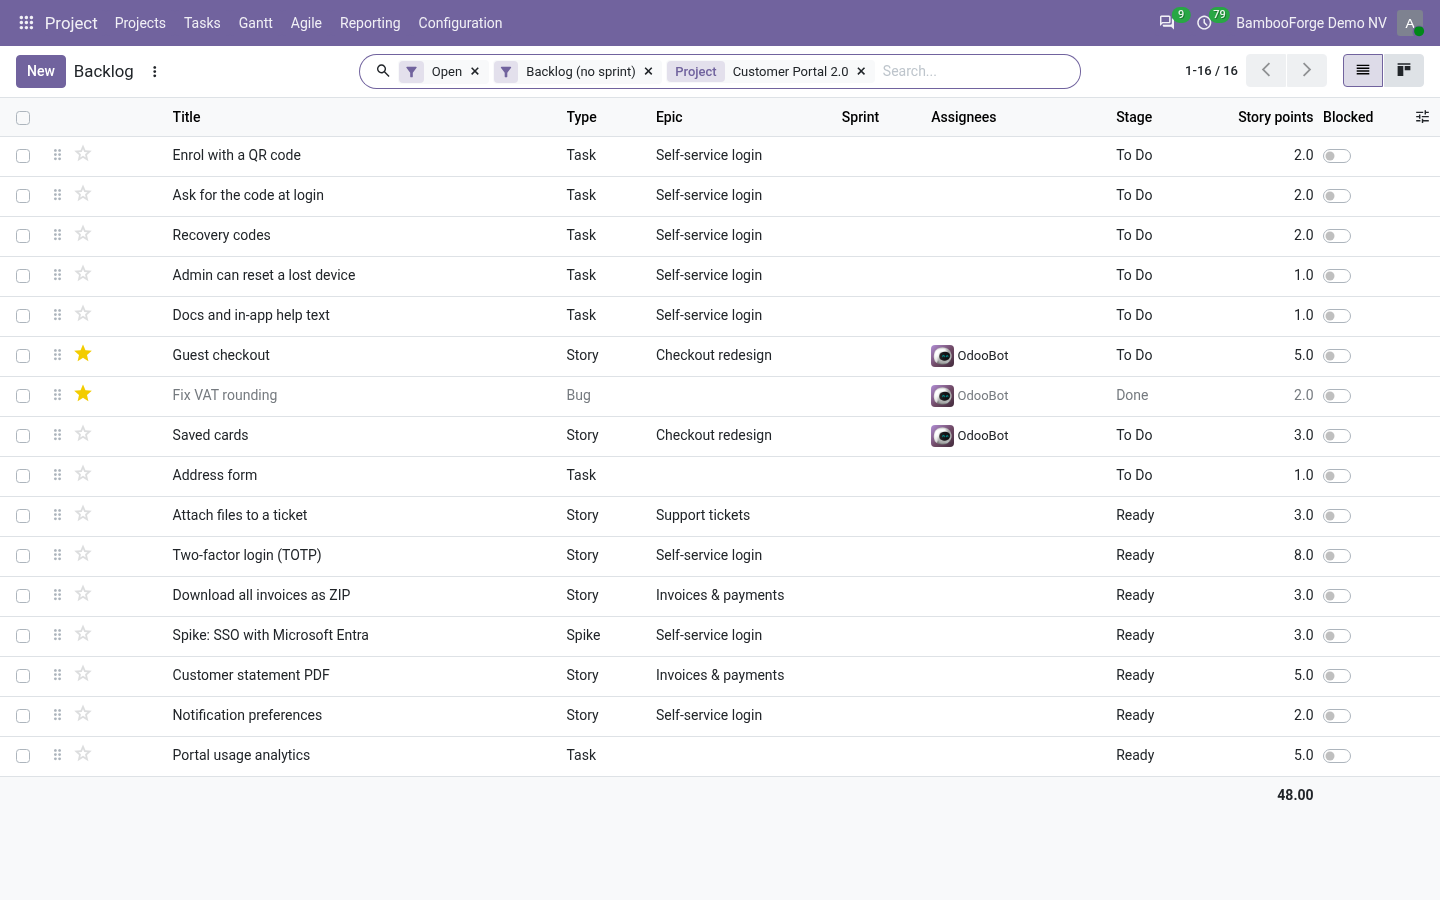
Task: Remove the Backlog (no sprint) filter
Action: click(x=648, y=71)
